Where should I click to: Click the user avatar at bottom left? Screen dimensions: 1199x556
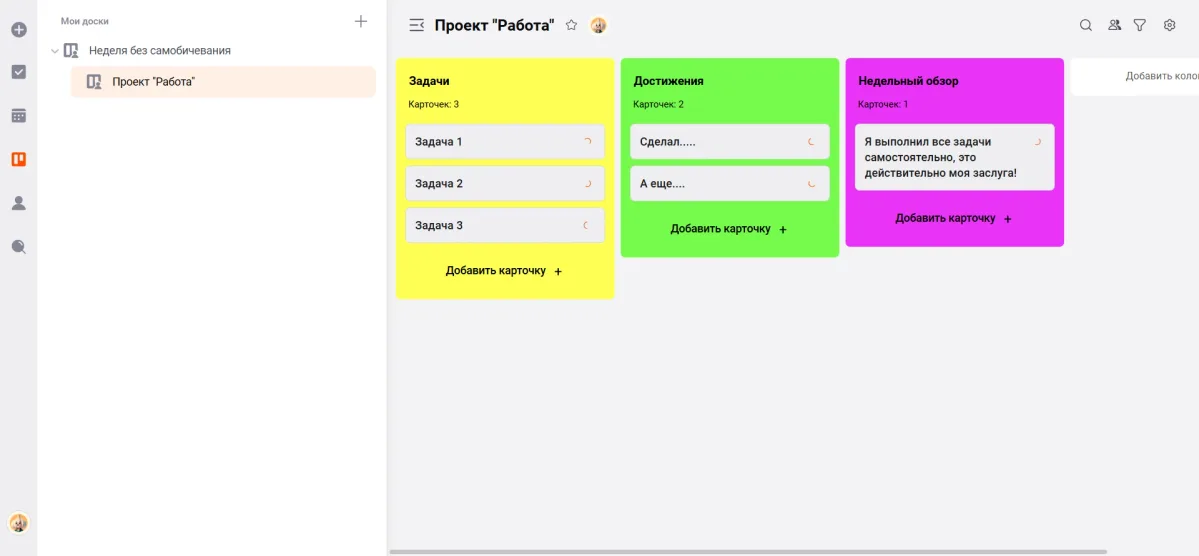pos(18,523)
